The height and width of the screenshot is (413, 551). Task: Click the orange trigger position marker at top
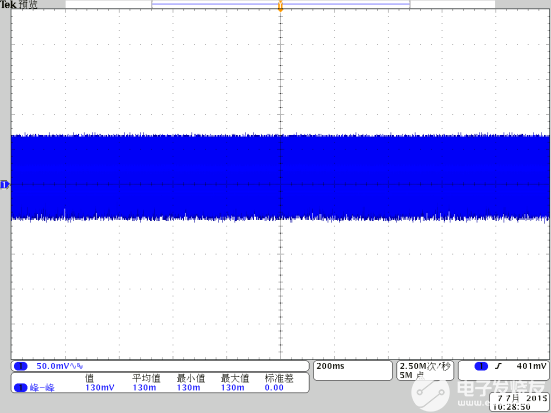(x=280, y=6)
